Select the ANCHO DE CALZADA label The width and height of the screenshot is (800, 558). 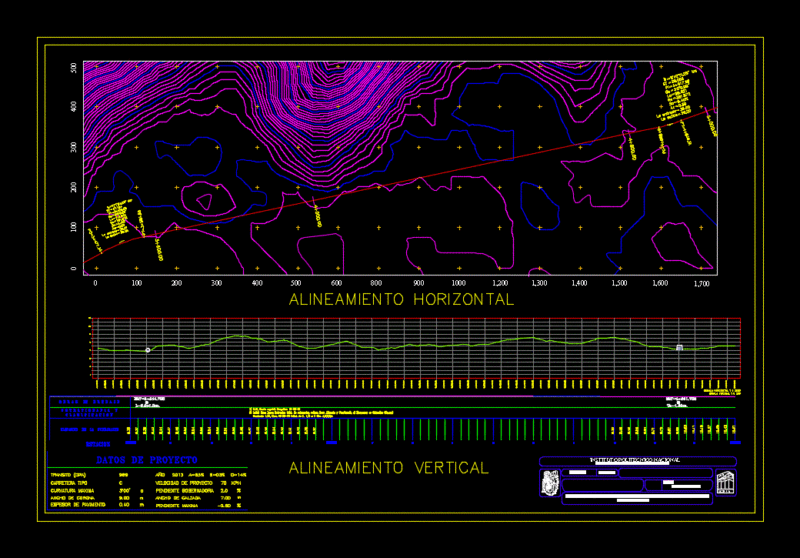coord(178,498)
